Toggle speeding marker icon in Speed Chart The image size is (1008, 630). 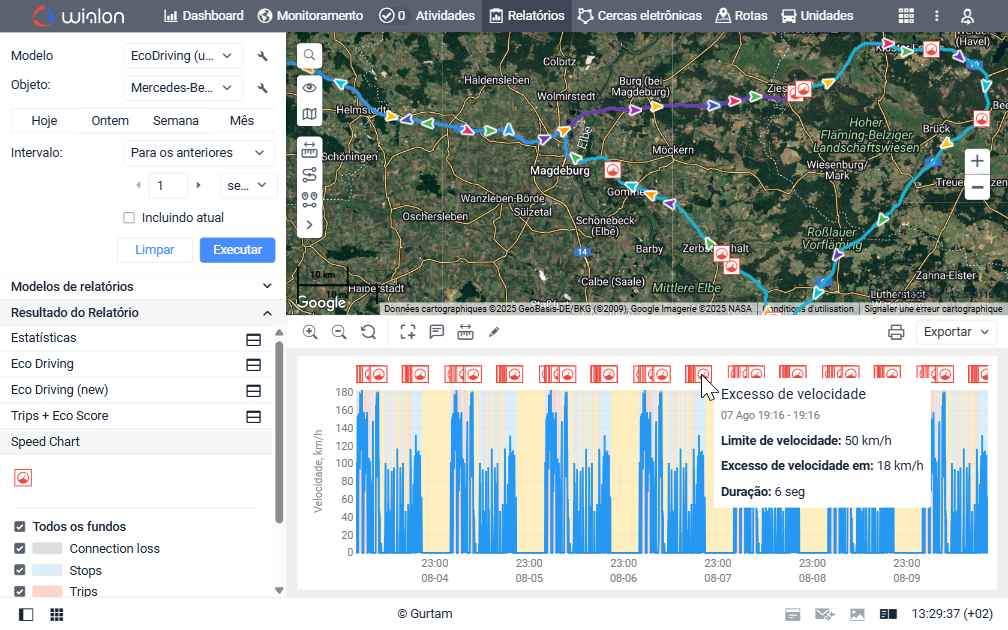(23, 478)
